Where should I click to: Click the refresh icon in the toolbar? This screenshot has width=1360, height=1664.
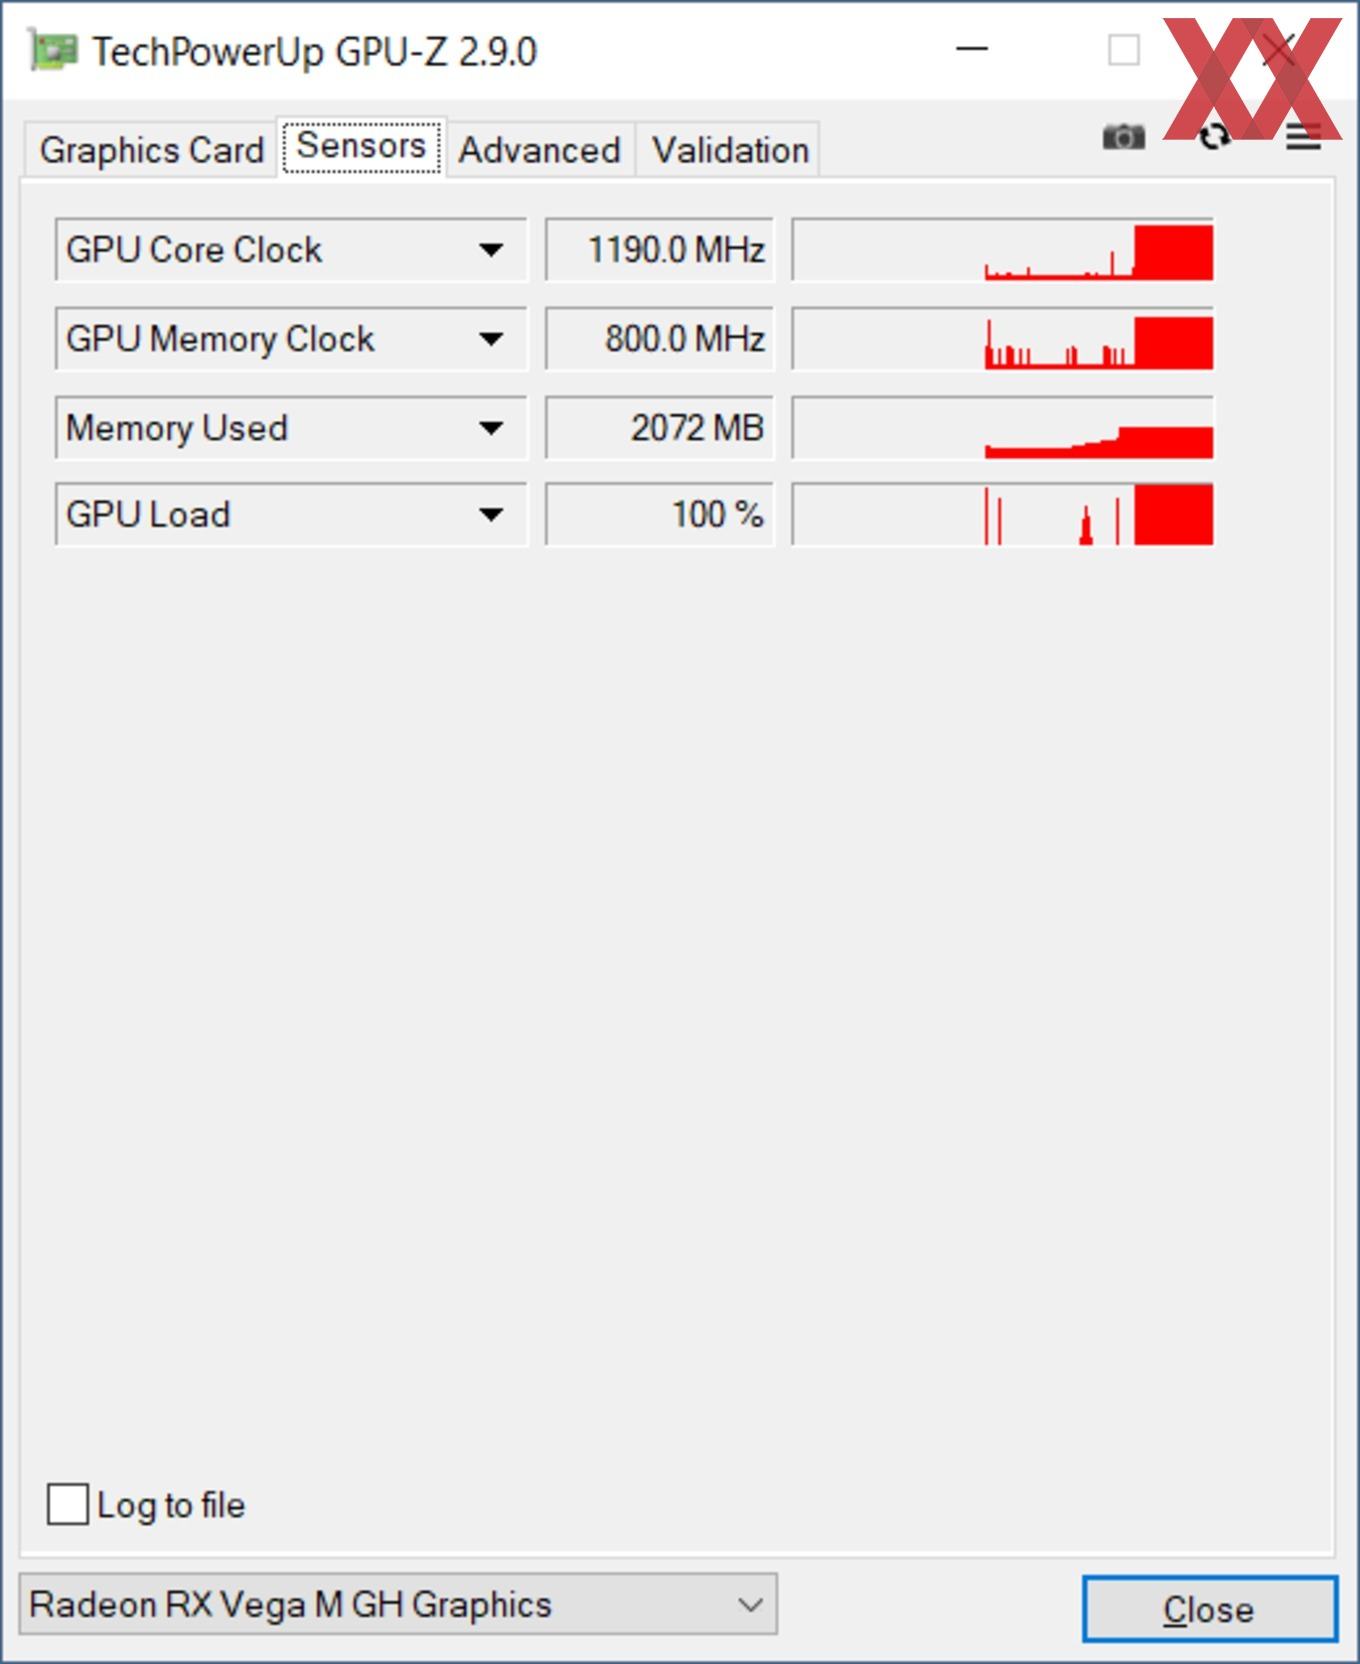[x=1214, y=136]
